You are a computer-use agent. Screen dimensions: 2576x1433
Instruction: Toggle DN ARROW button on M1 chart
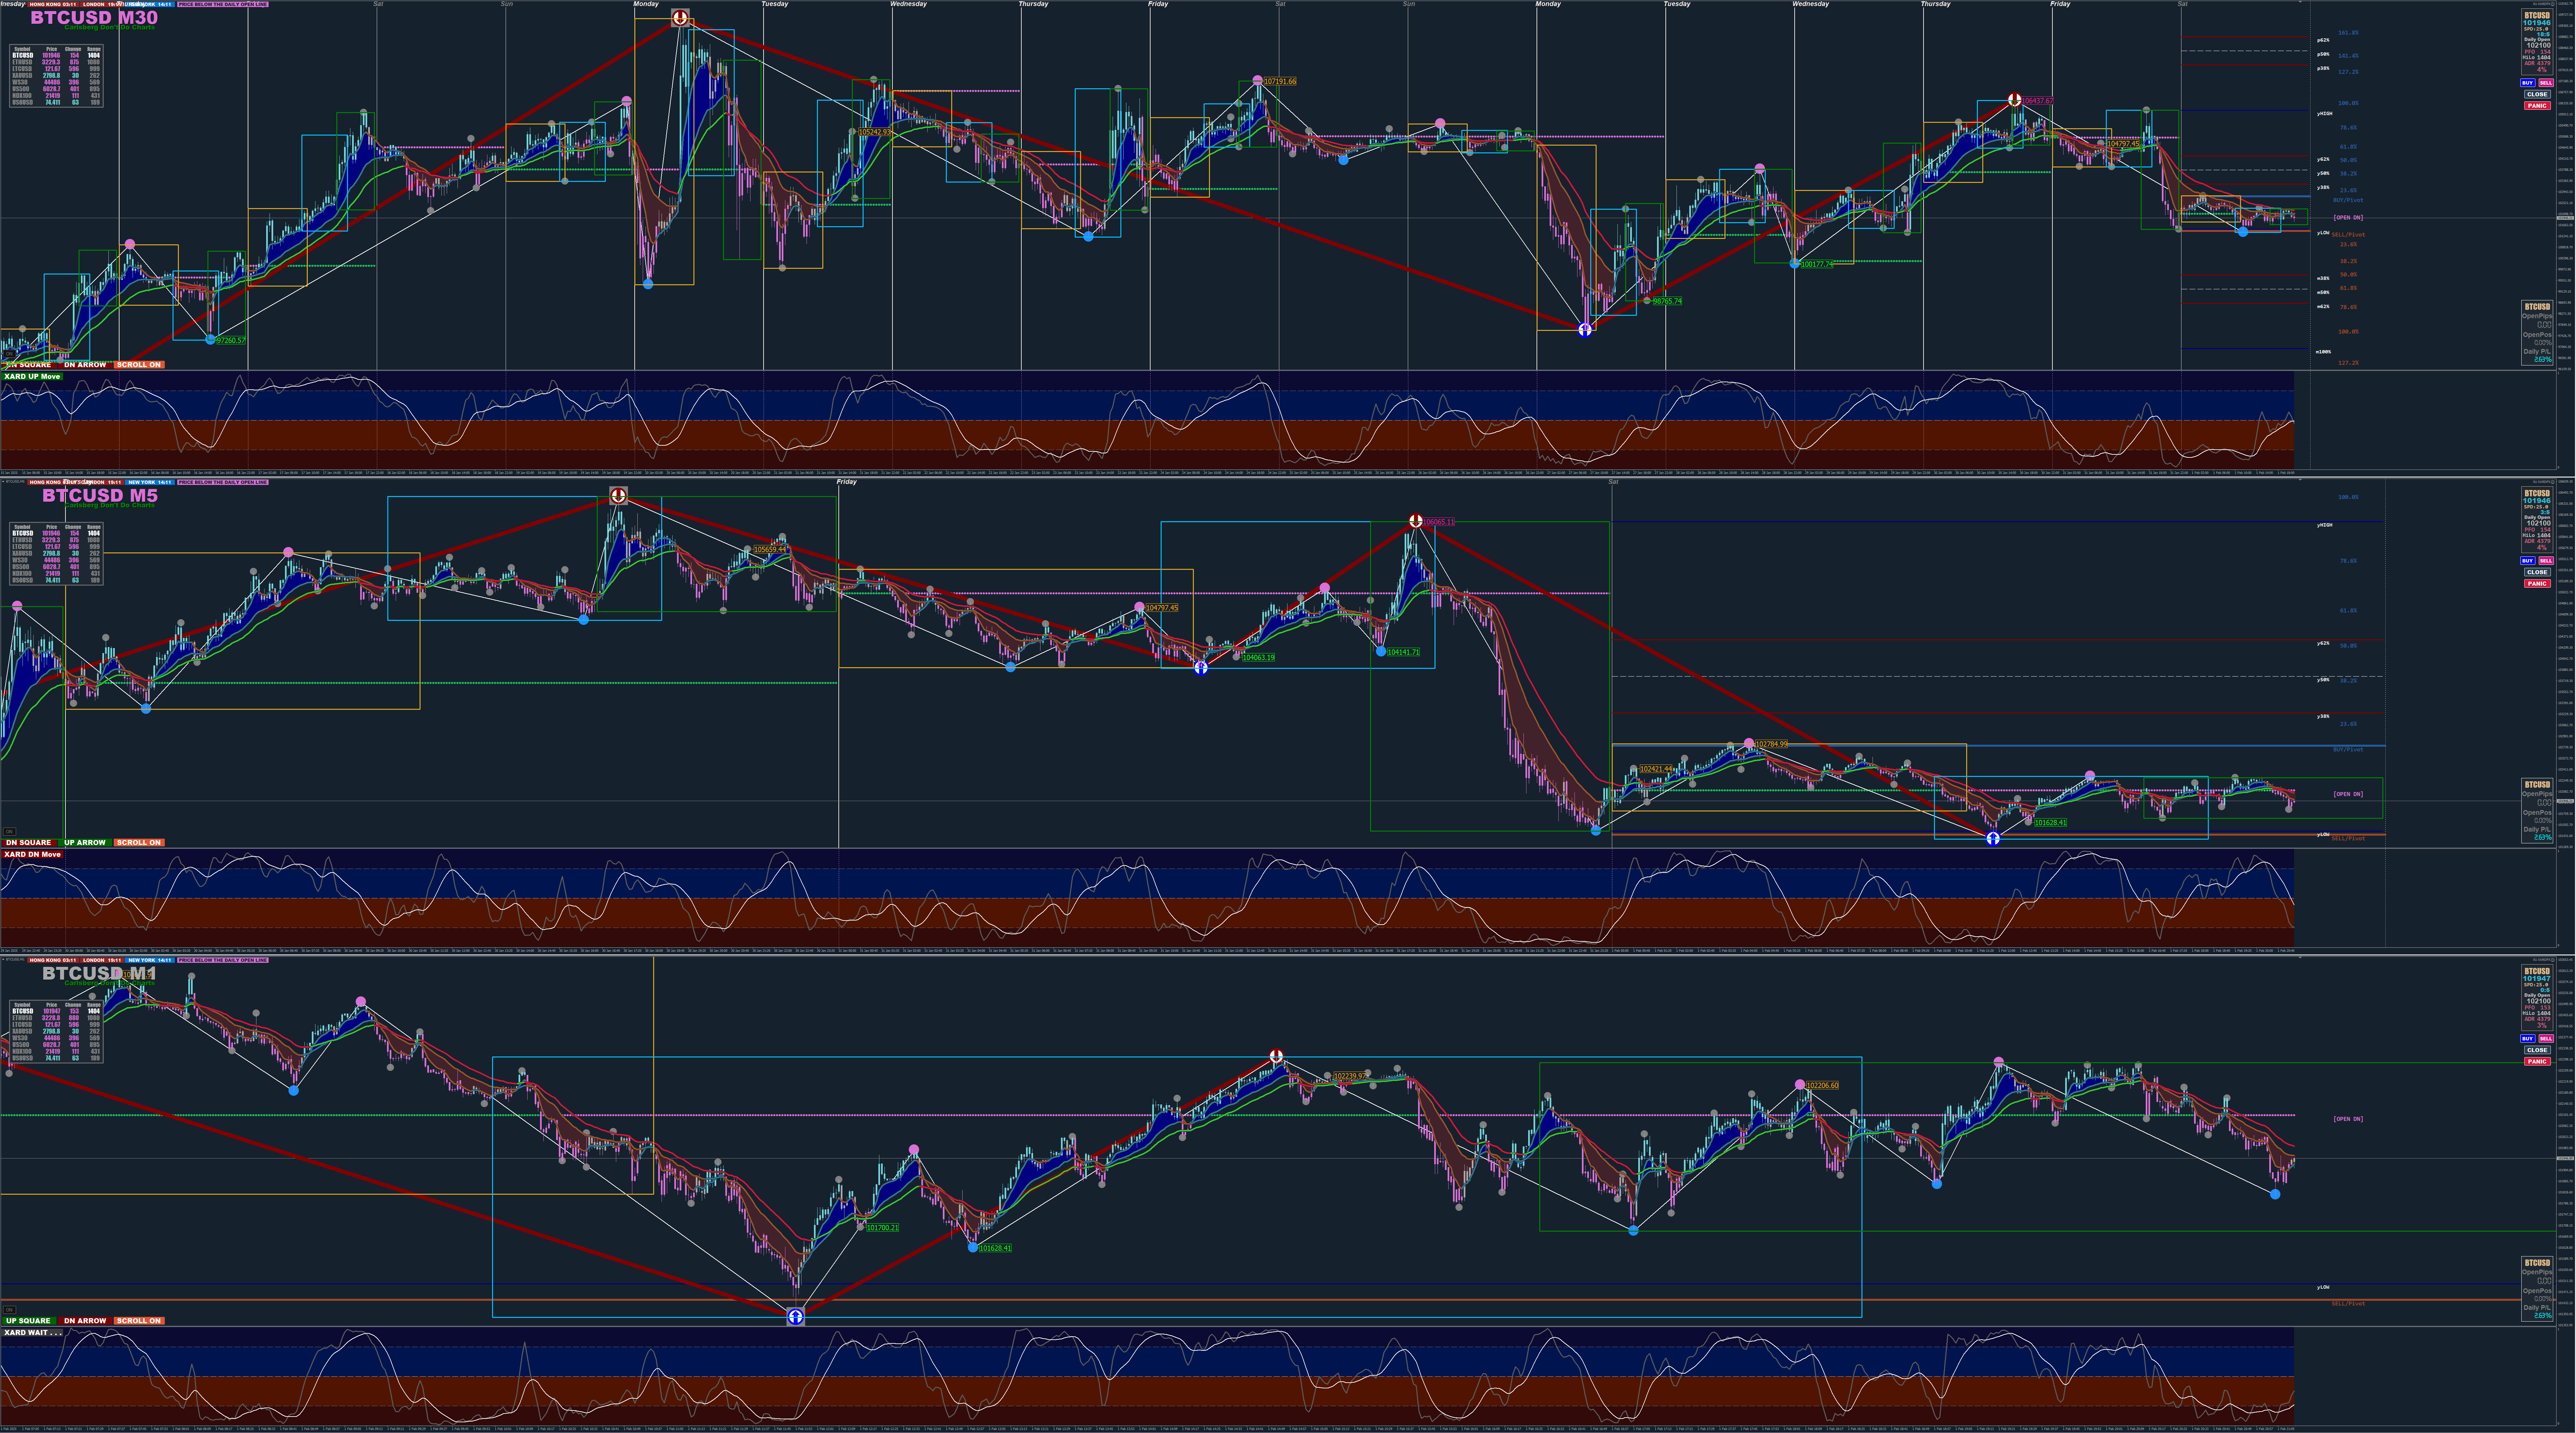pyautogui.click(x=85, y=1321)
